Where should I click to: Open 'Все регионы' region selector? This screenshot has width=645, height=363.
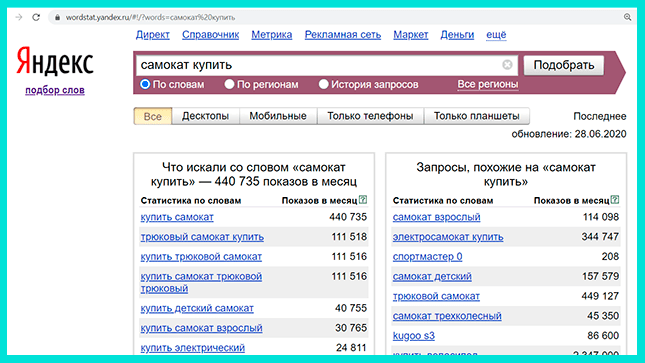488,84
